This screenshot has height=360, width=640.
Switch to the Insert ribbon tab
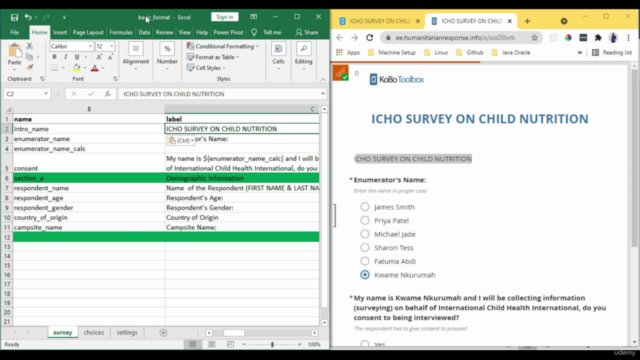[60, 32]
